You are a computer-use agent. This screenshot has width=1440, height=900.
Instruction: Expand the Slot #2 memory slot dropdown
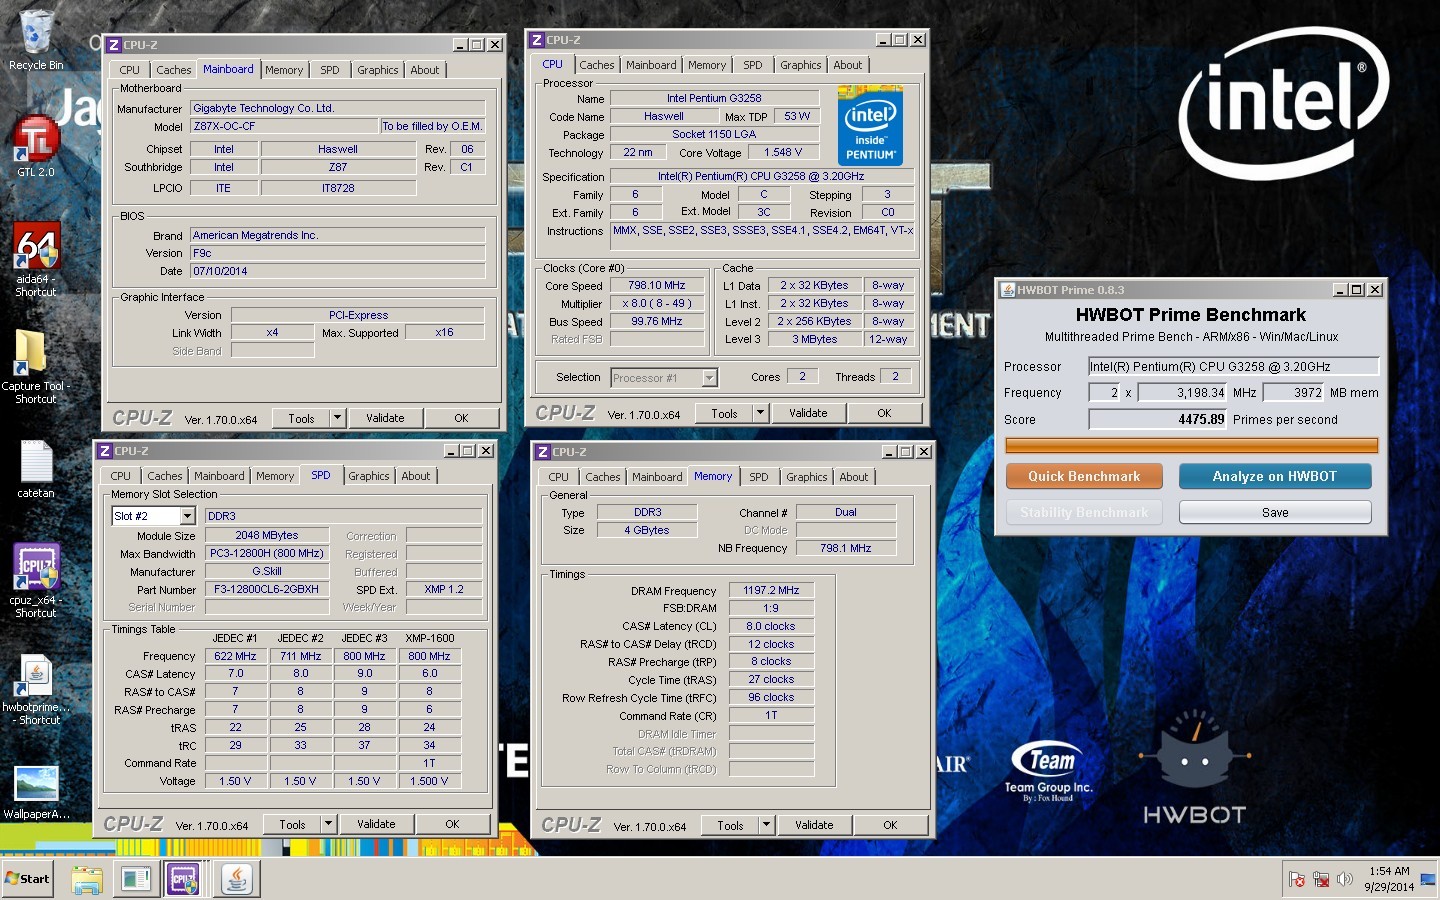(x=187, y=516)
